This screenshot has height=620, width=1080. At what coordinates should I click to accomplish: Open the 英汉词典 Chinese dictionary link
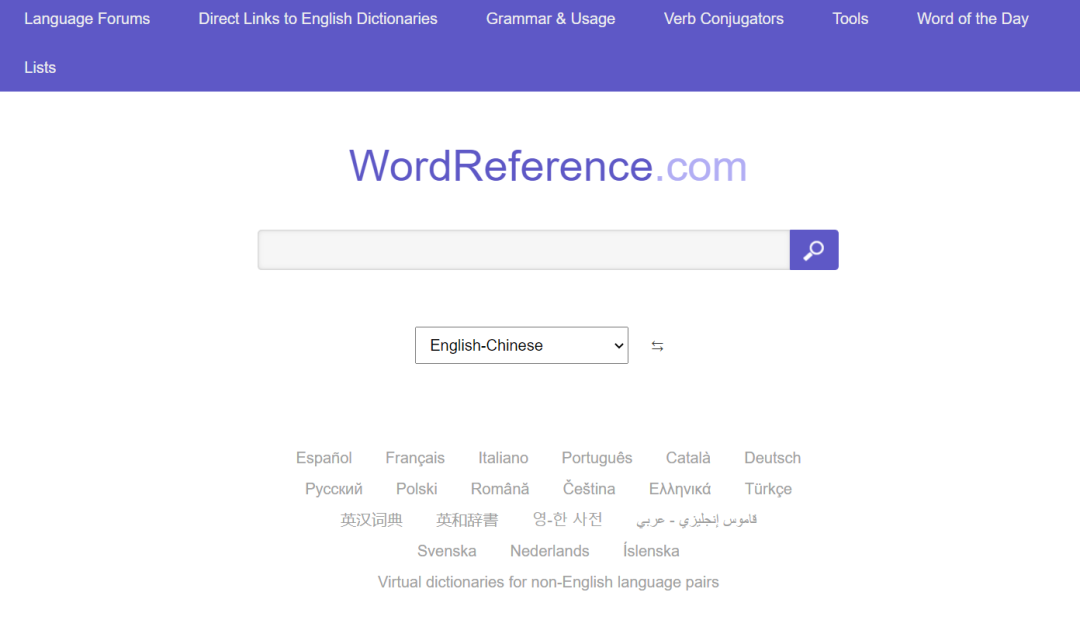(x=371, y=520)
